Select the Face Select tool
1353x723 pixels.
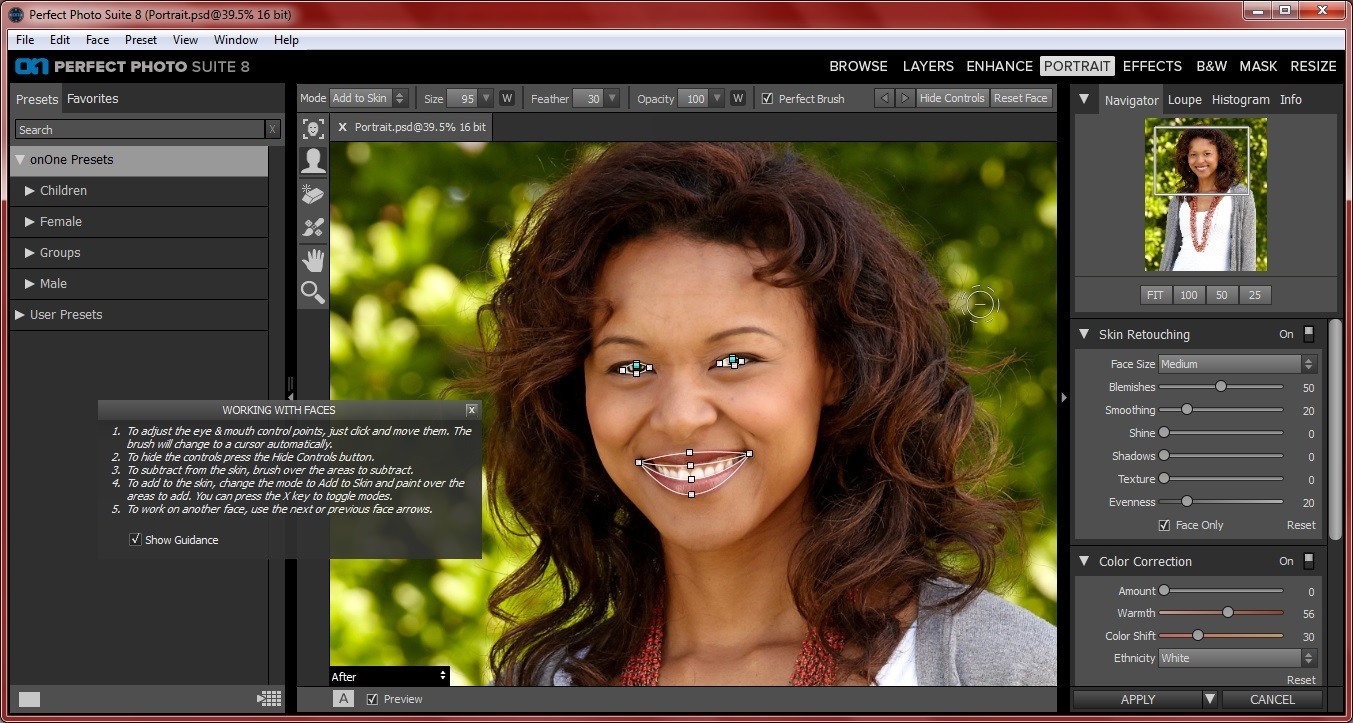coord(312,127)
